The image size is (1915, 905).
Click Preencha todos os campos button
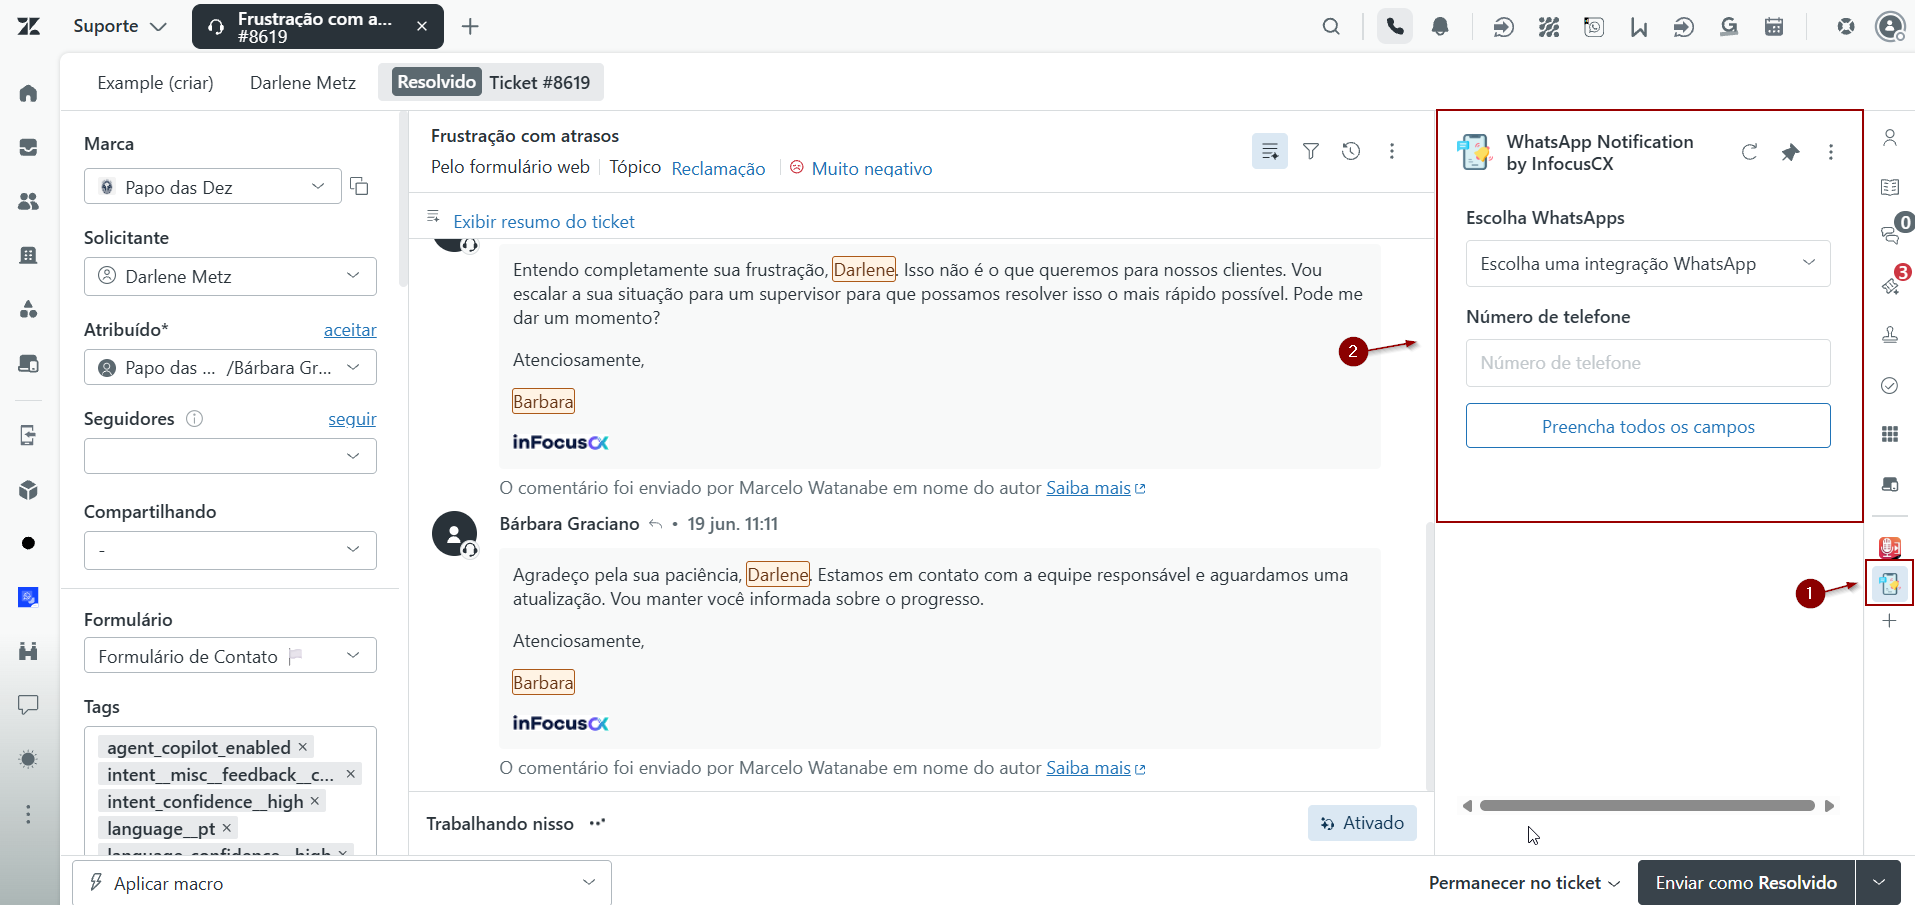1648,426
